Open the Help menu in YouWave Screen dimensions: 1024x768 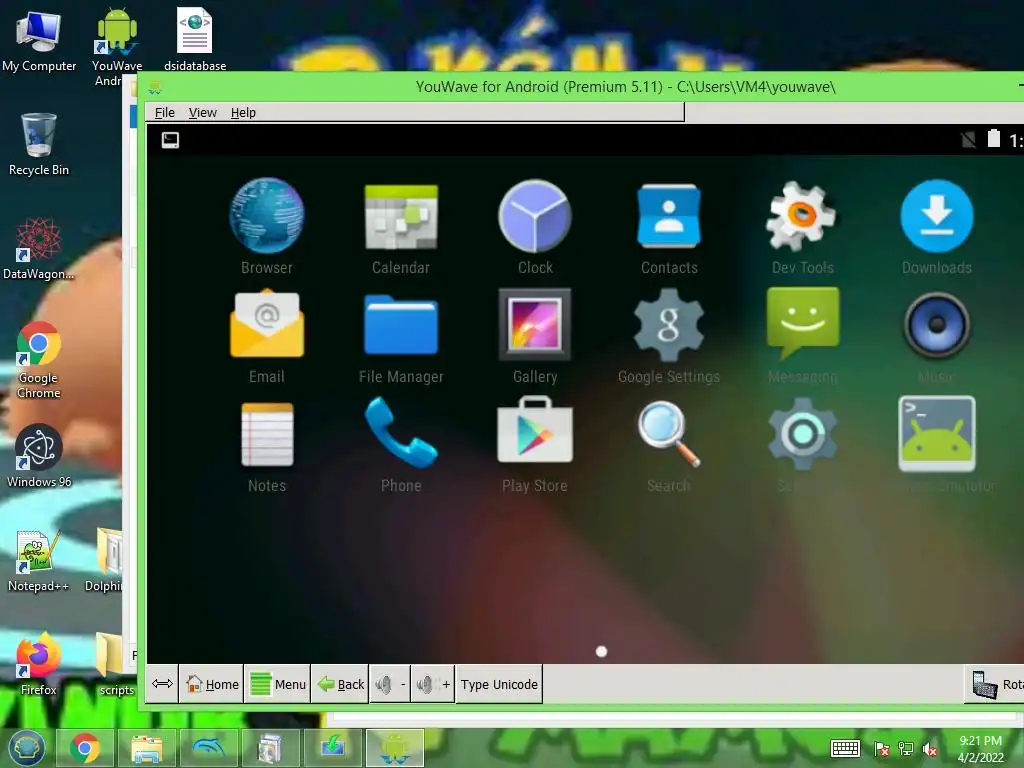[x=243, y=112]
